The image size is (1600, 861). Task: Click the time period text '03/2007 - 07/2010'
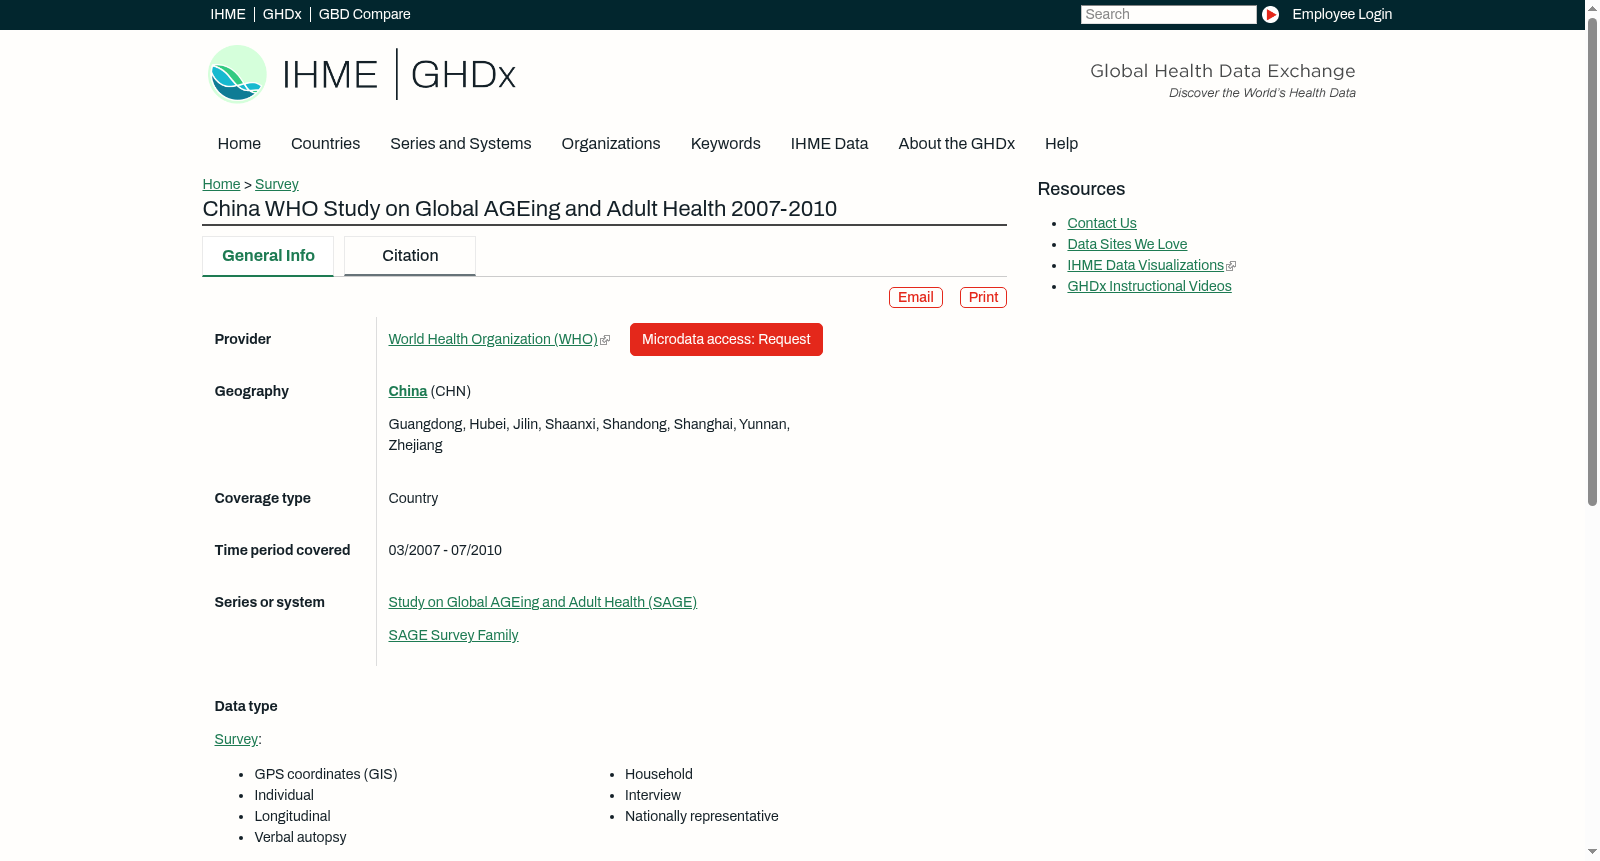point(445,550)
